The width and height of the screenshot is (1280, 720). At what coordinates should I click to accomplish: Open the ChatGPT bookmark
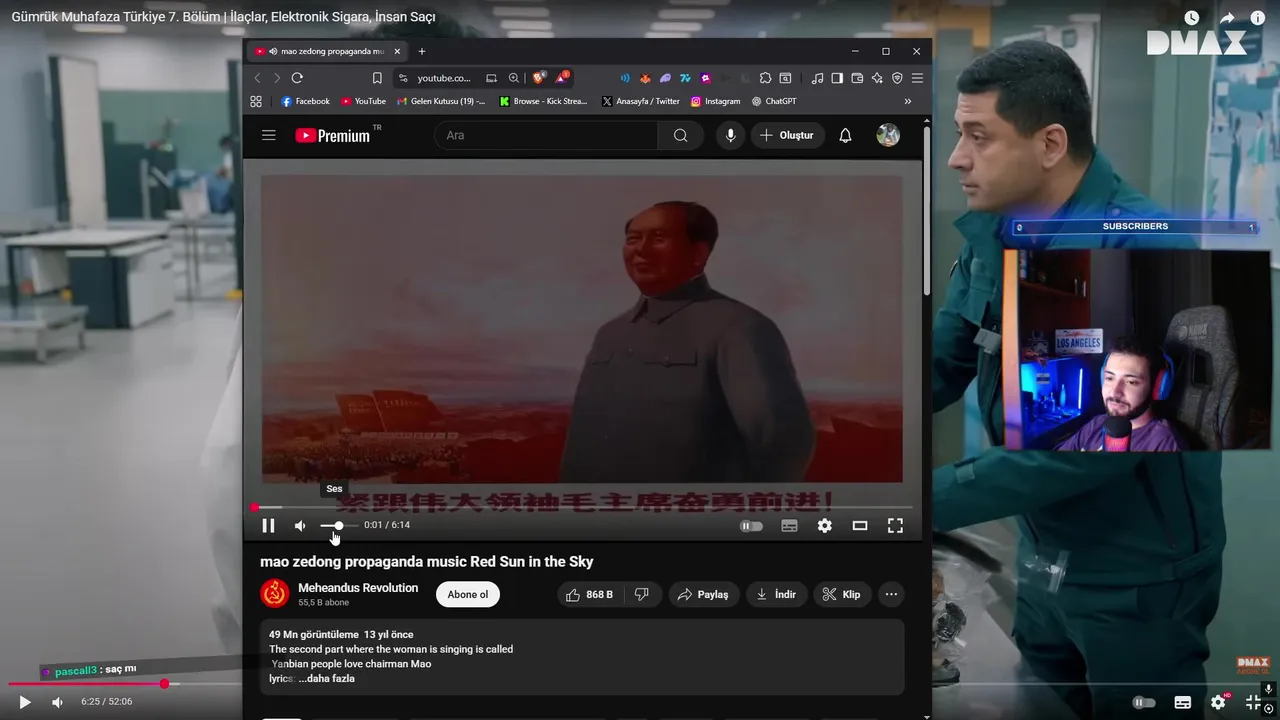(774, 101)
